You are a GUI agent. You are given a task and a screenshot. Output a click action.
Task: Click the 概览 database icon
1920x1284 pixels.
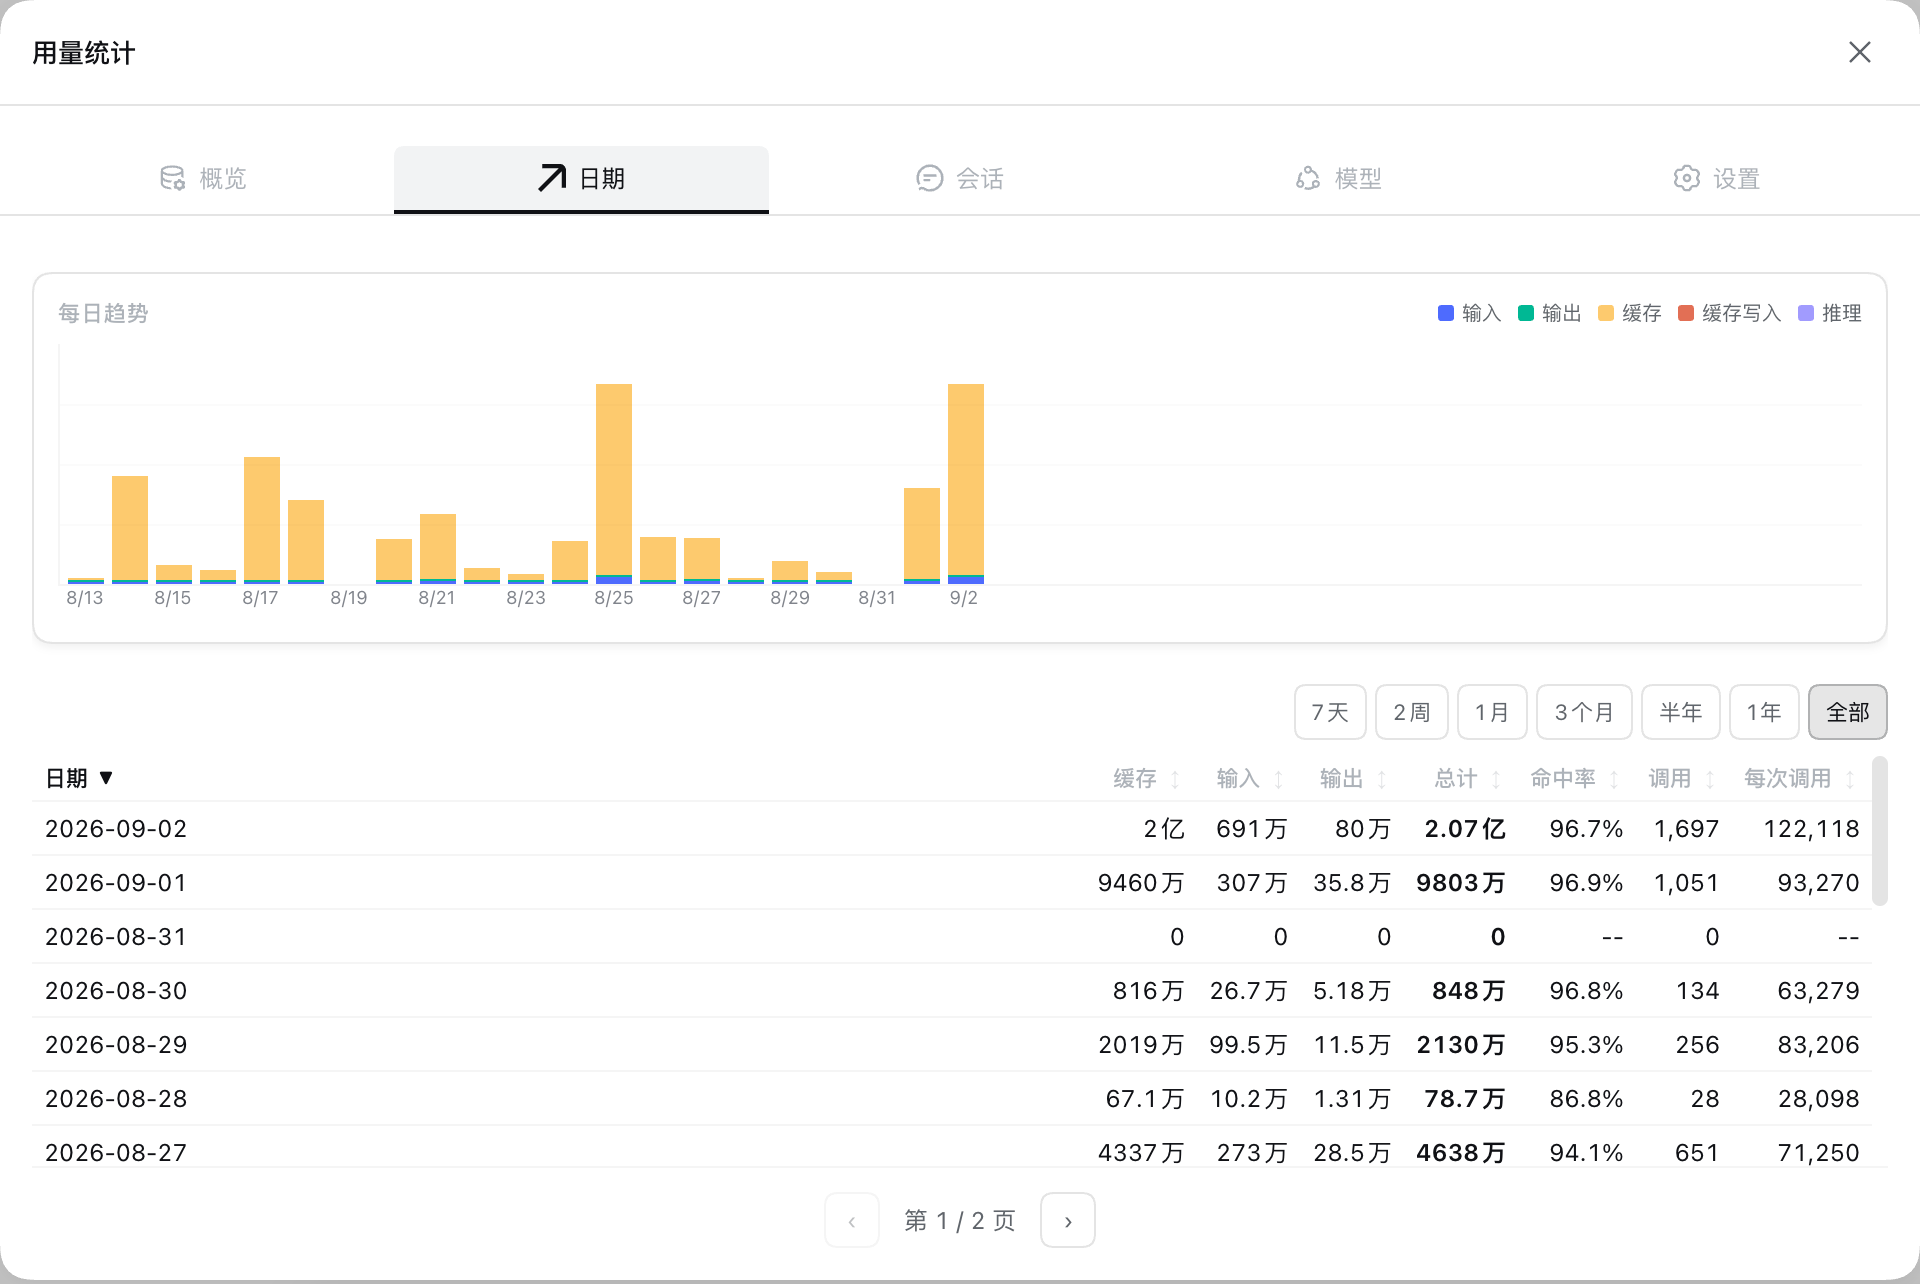172,179
